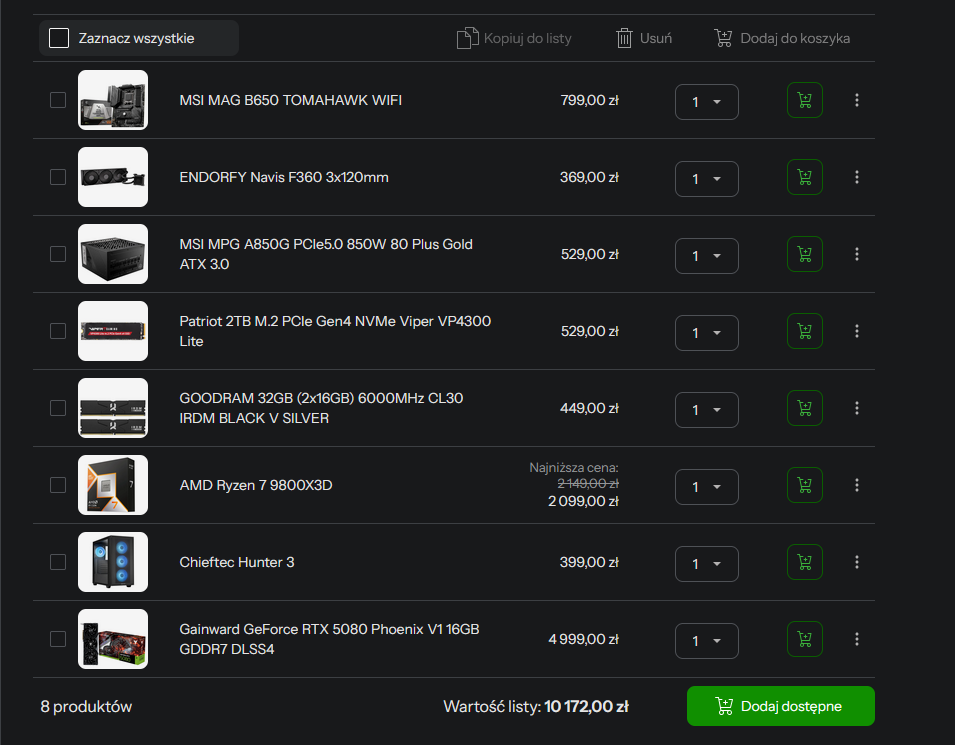Check the MSI MPG A850G row checkbox
The image size is (955, 745).
(x=58, y=254)
